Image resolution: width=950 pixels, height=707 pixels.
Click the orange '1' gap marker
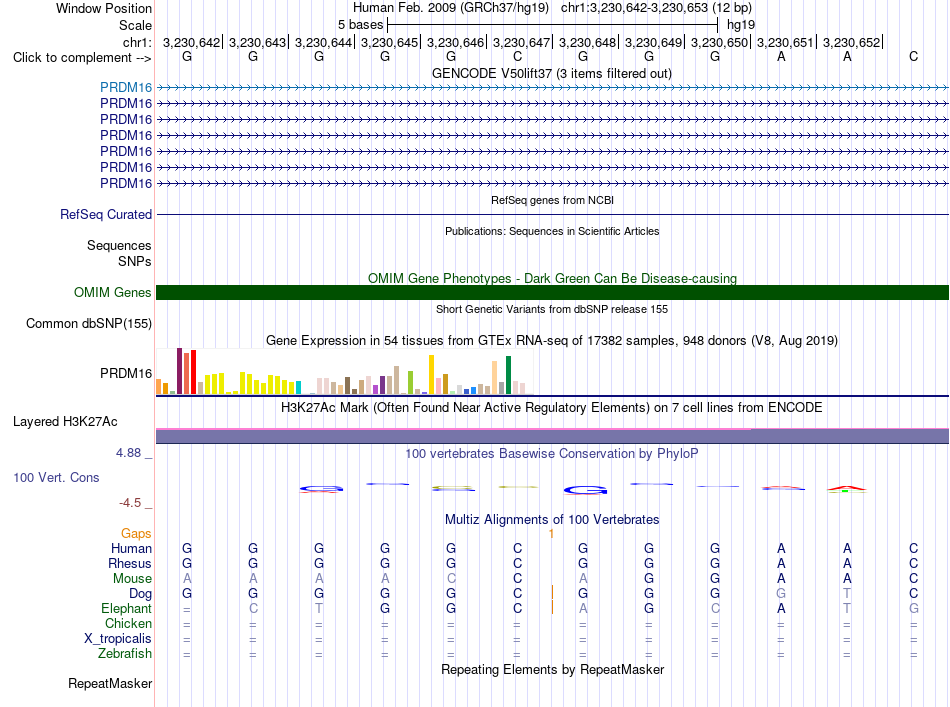pyautogui.click(x=551, y=534)
